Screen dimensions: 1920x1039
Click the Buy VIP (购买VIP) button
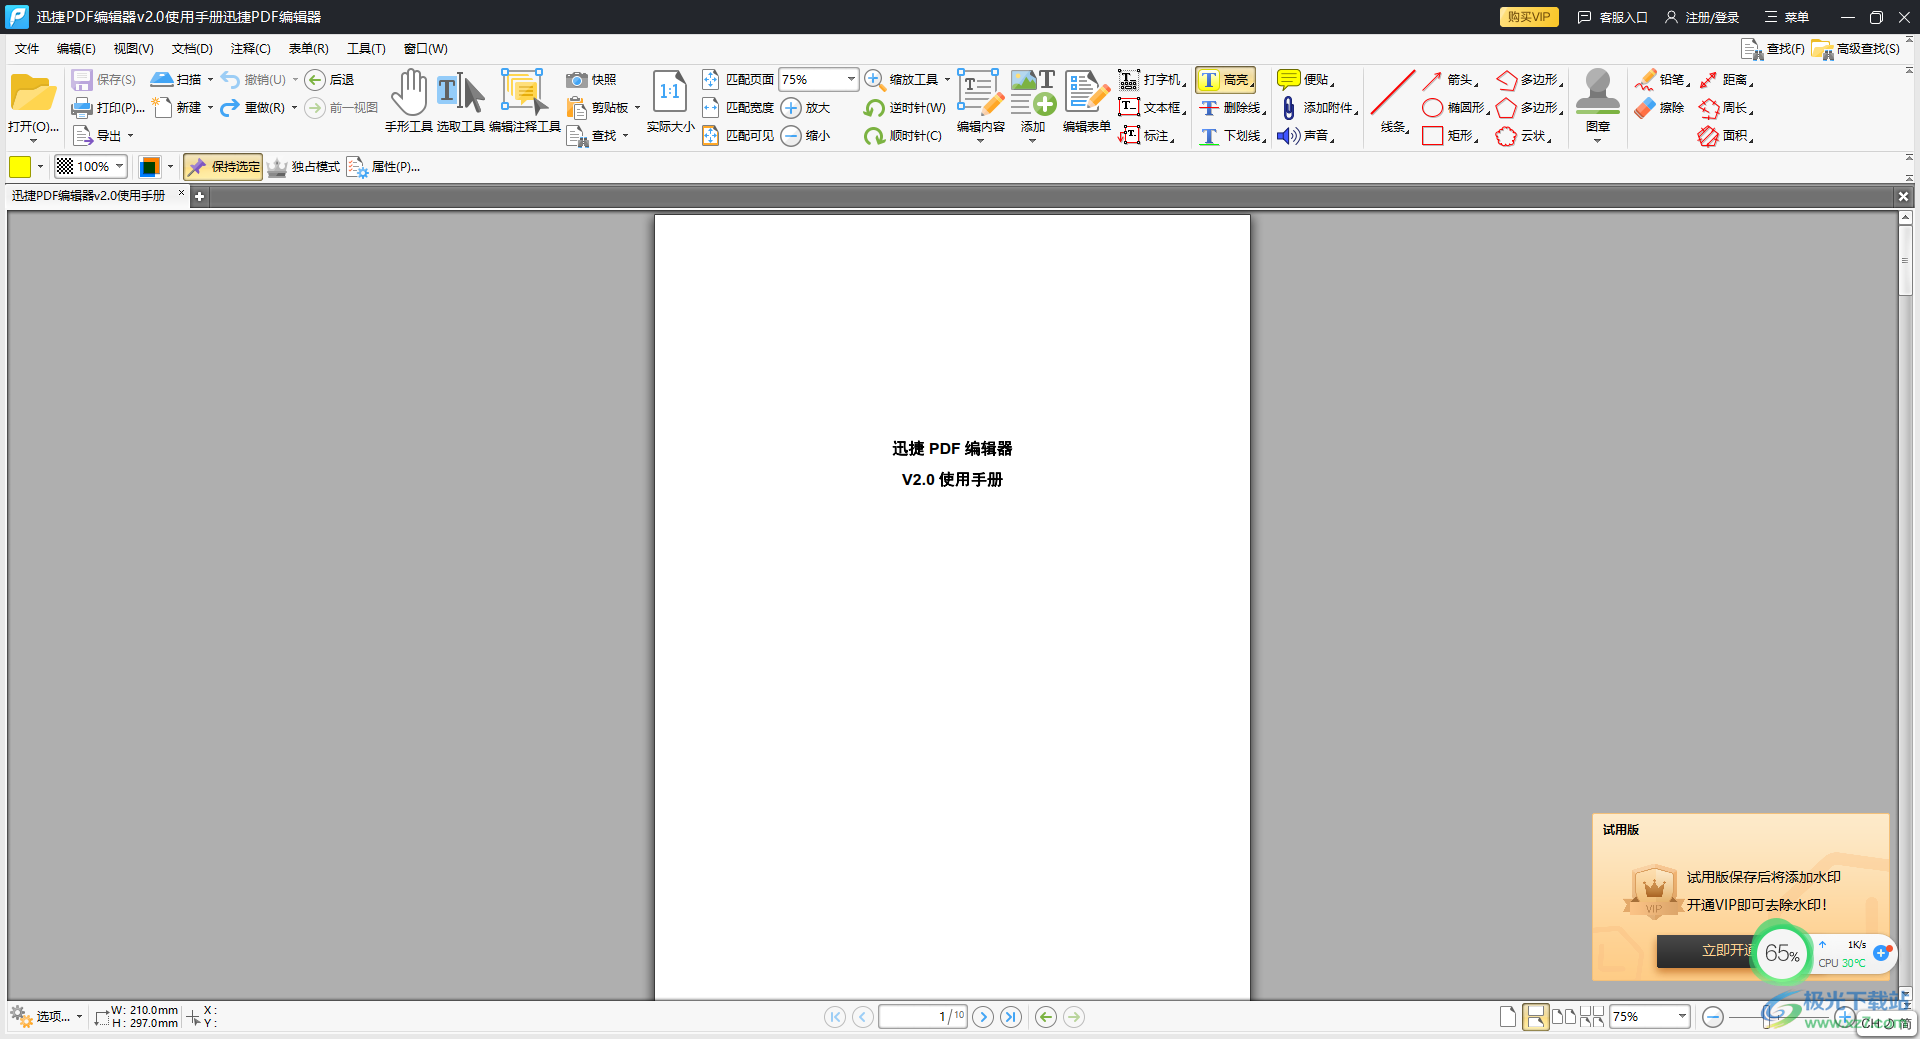coord(1529,17)
